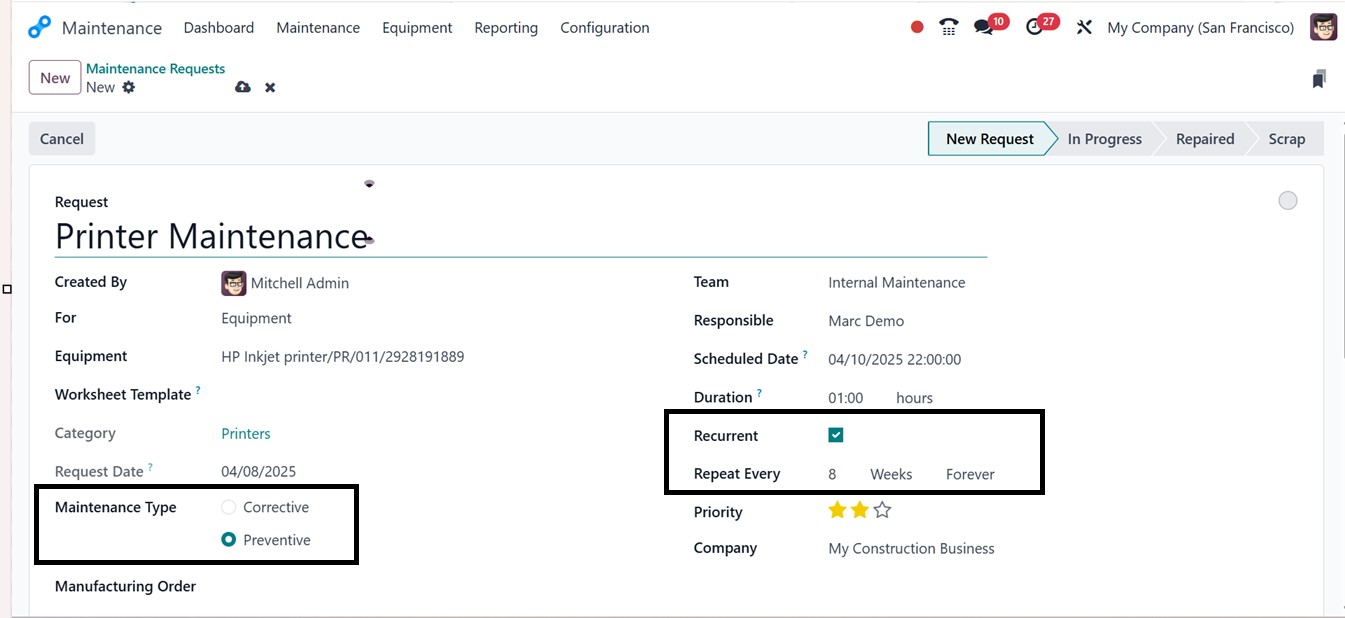Open the gear actions menu
This screenshot has width=1345, height=618.
pyautogui.click(x=128, y=88)
